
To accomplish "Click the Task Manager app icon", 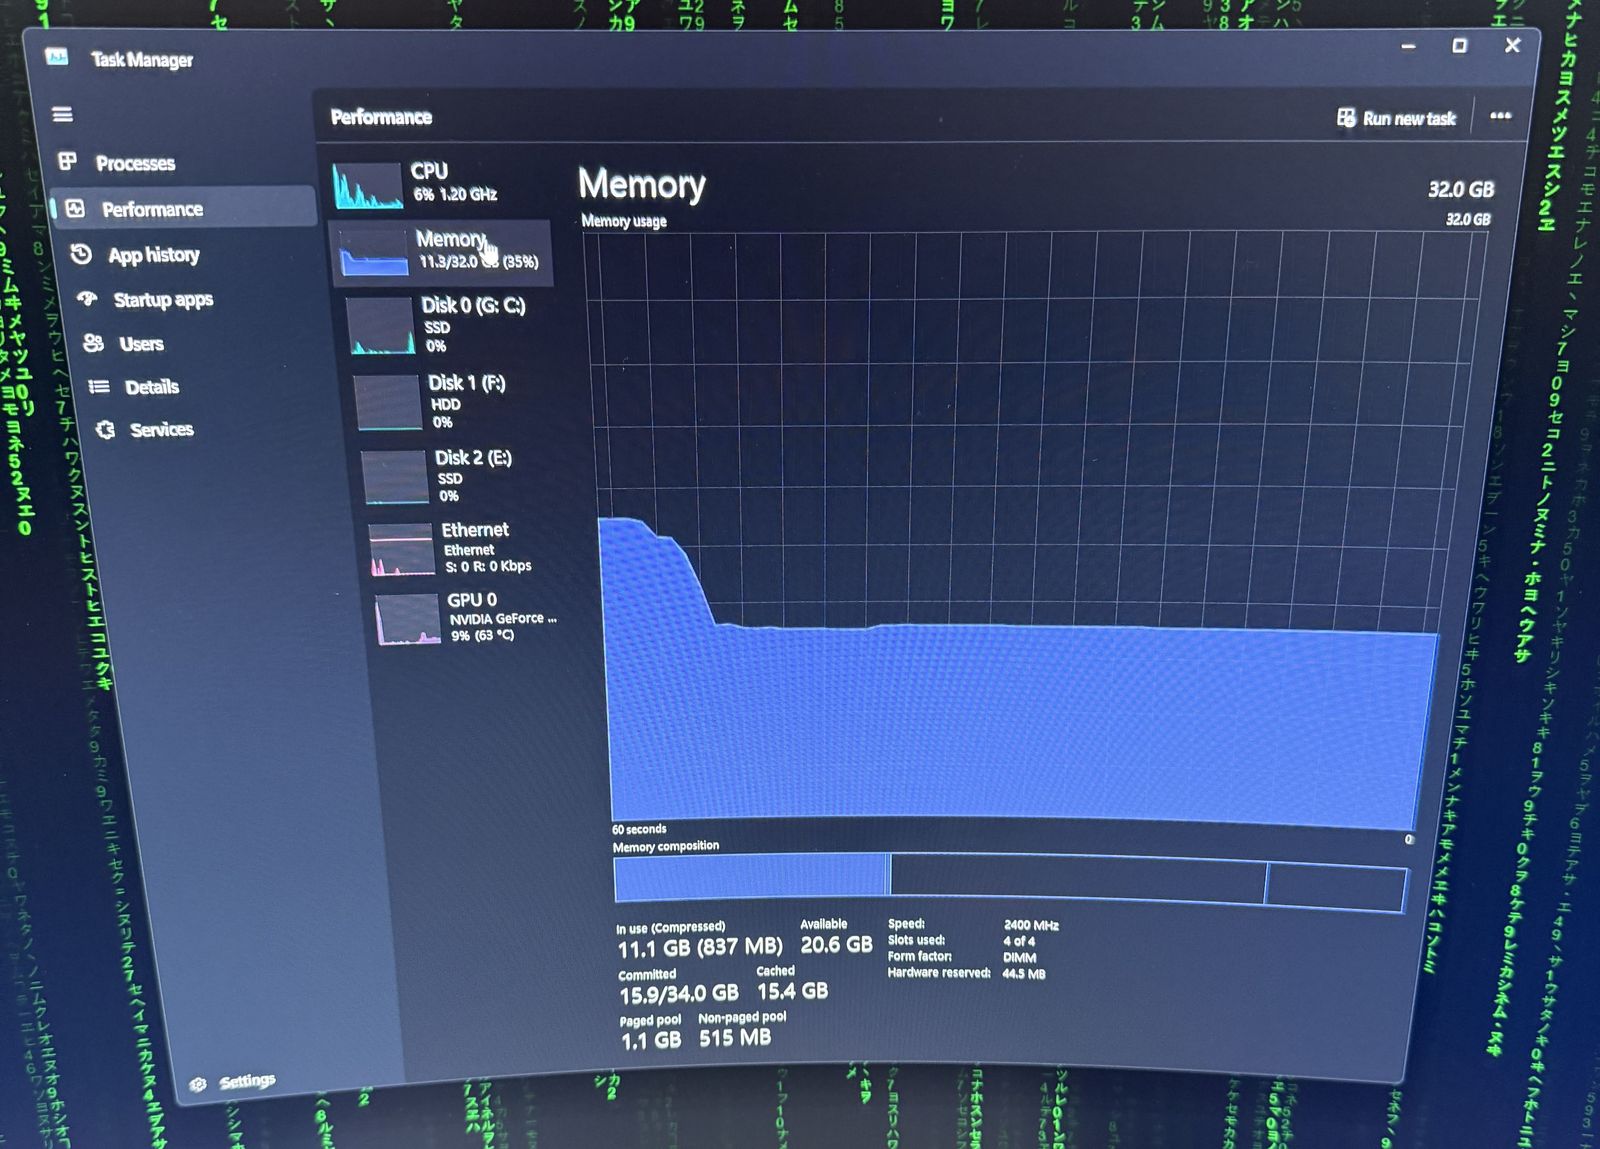I will click(57, 57).
